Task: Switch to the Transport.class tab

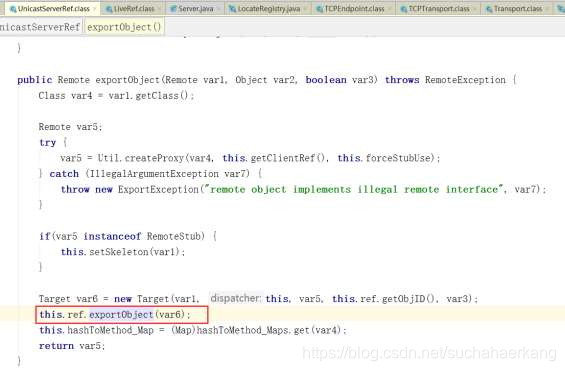Action: click(517, 8)
